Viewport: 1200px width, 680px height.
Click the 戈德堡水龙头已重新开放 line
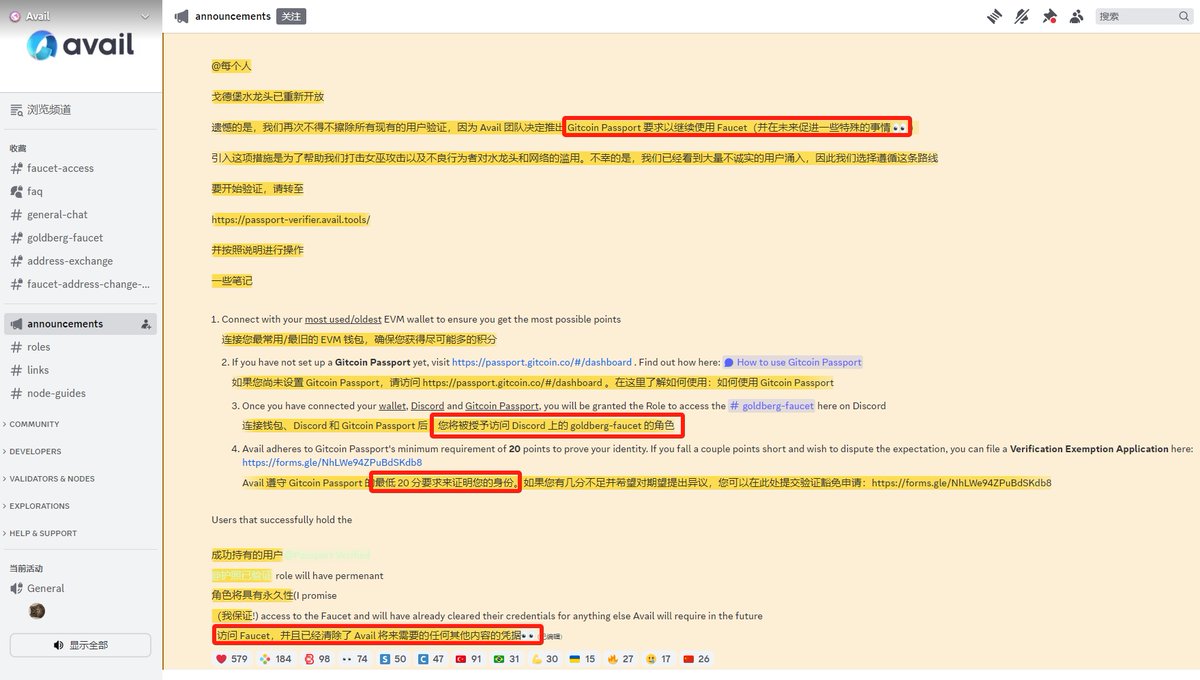pos(268,97)
